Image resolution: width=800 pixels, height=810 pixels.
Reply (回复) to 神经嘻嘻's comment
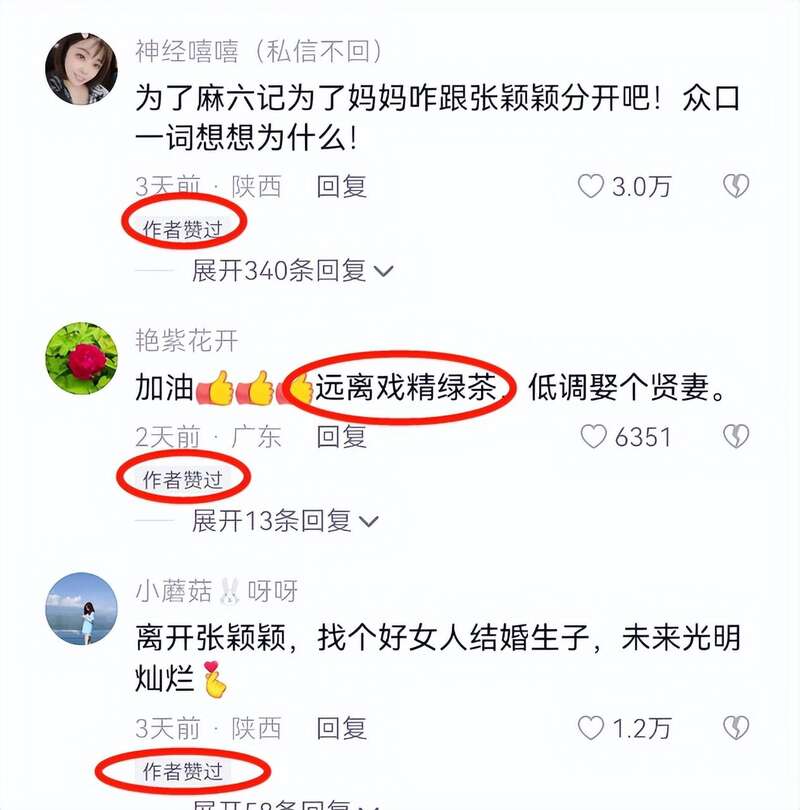coord(341,186)
